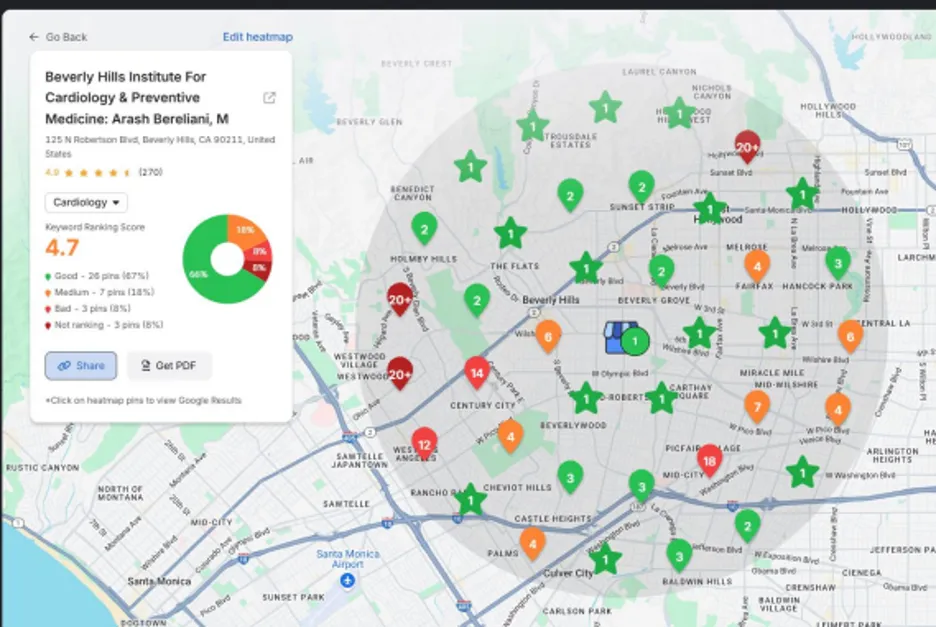The height and width of the screenshot is (628, 936).
Task: Click the green star pin at Culver City
Action: click(605, 559)
